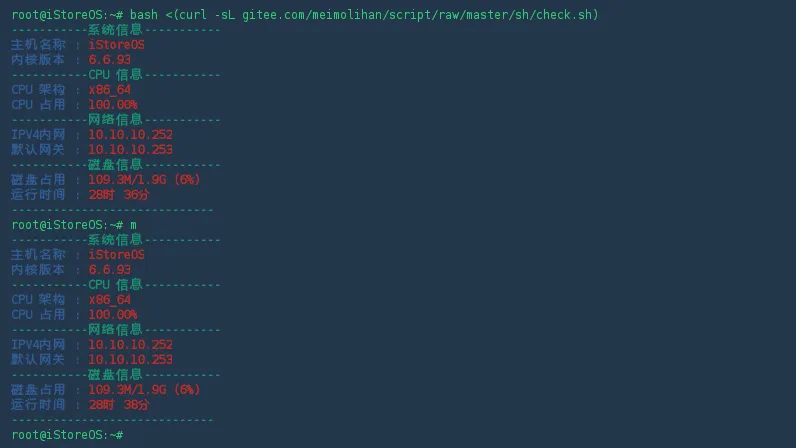
Task: Click gateway 10.10.10.253 in the first output
Action: click(x=130, y=150)
